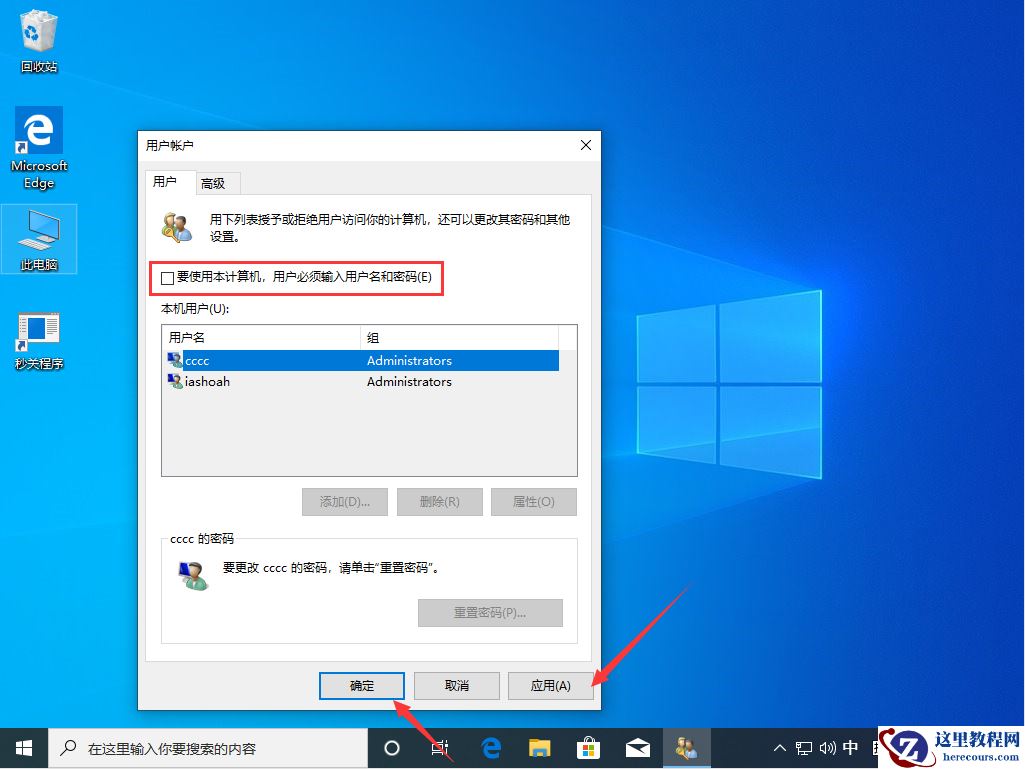This screenshot has height=769, width=1025.
Task: Launch the Mail app from the taskbar
Action: point(637,747)
